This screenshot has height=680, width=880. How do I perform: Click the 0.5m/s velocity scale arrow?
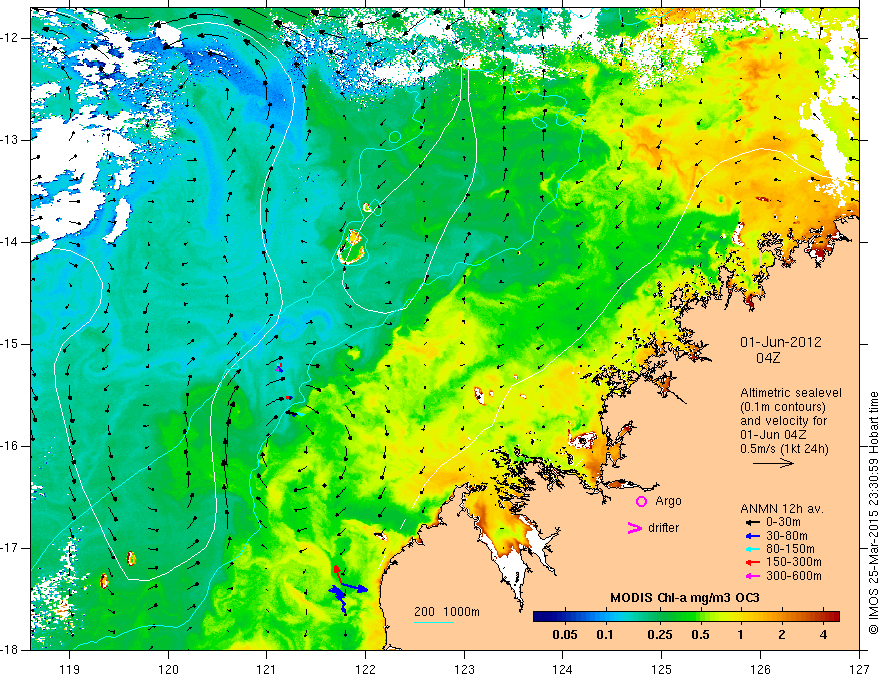pos(773,463)
